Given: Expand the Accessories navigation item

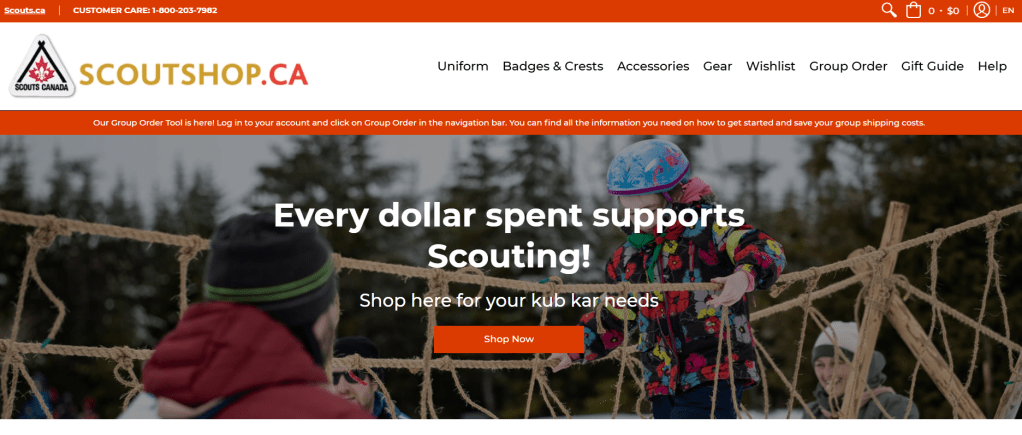Looking at the screenshot, I should [x=653, y=66].
